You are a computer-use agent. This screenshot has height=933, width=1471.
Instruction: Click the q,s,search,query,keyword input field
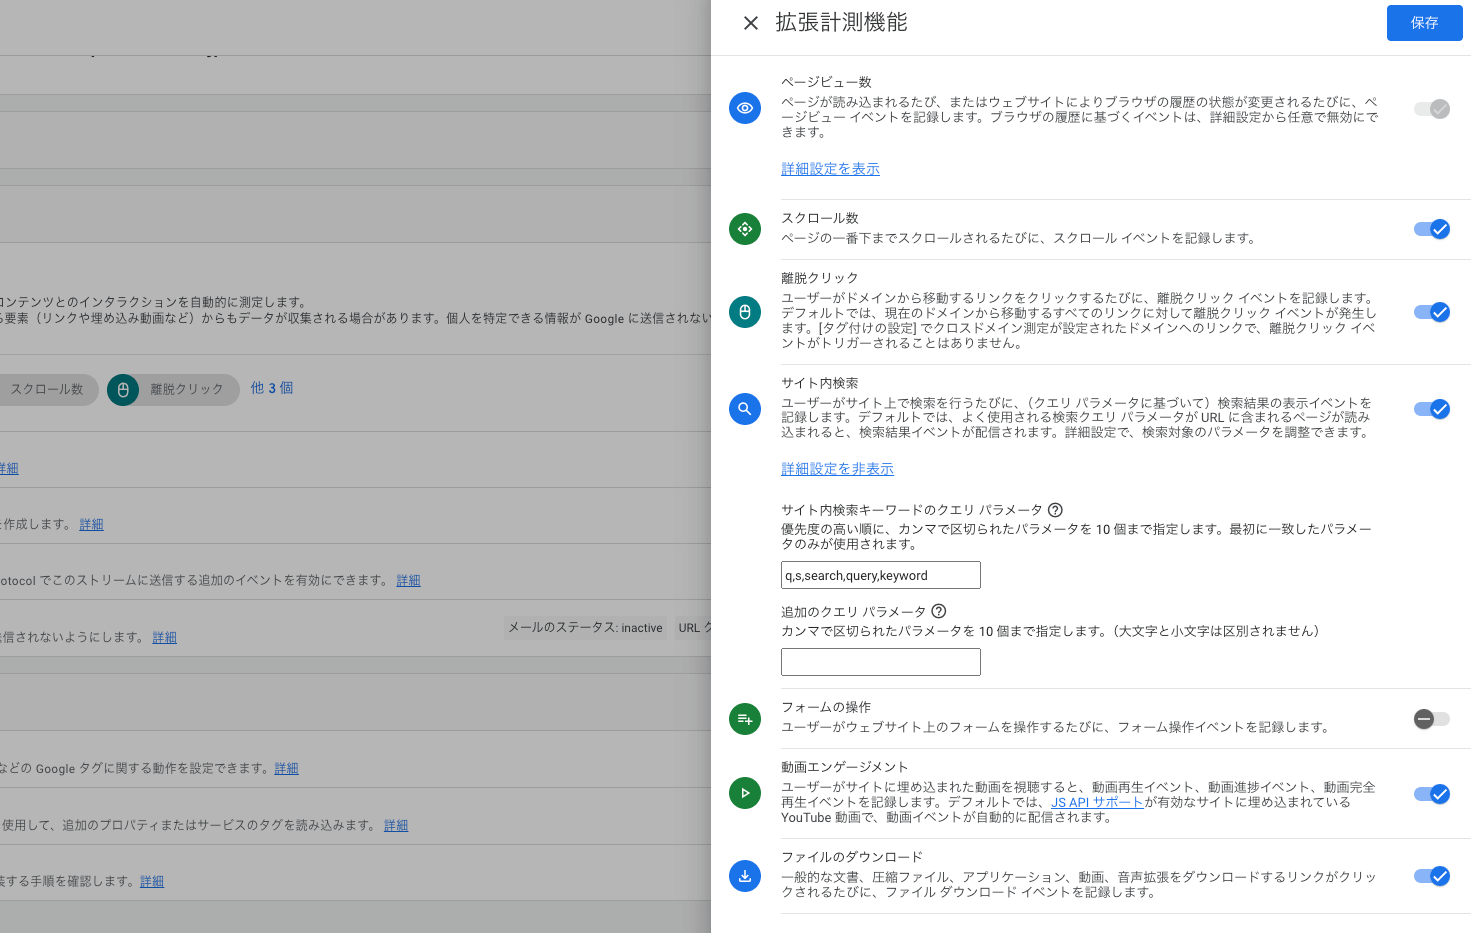coord(880,575)
